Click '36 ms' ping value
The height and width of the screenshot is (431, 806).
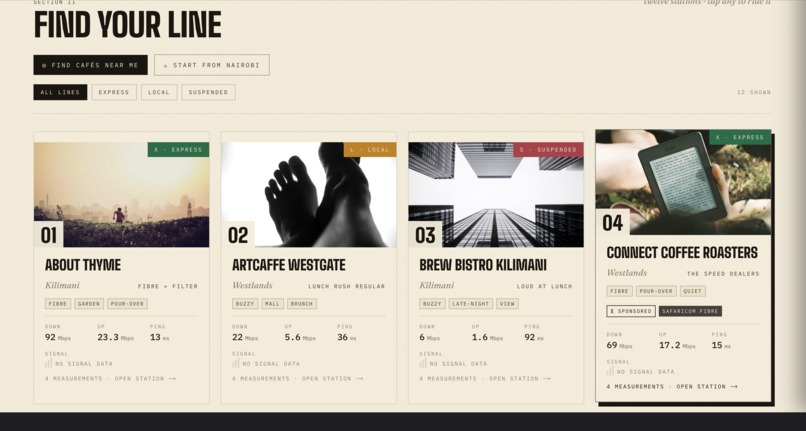pos(346,337)
